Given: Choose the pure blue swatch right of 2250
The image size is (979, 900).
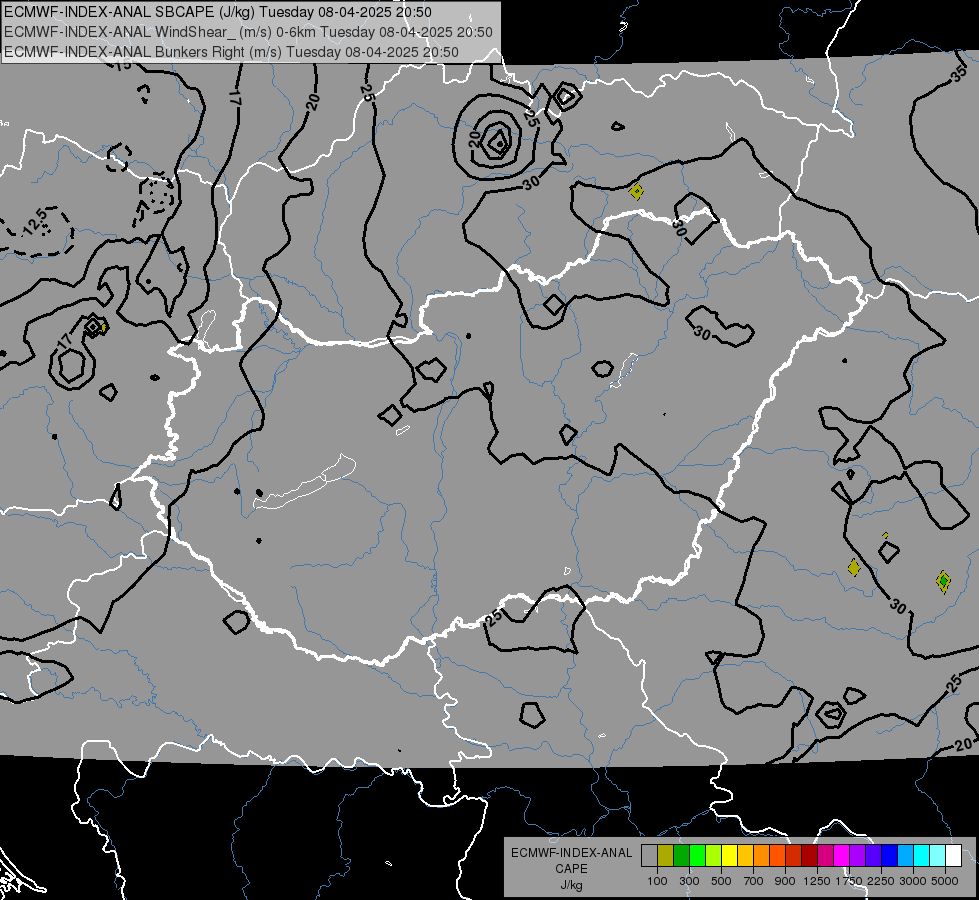Looking at the screenshot, I should tap(890, 855).
